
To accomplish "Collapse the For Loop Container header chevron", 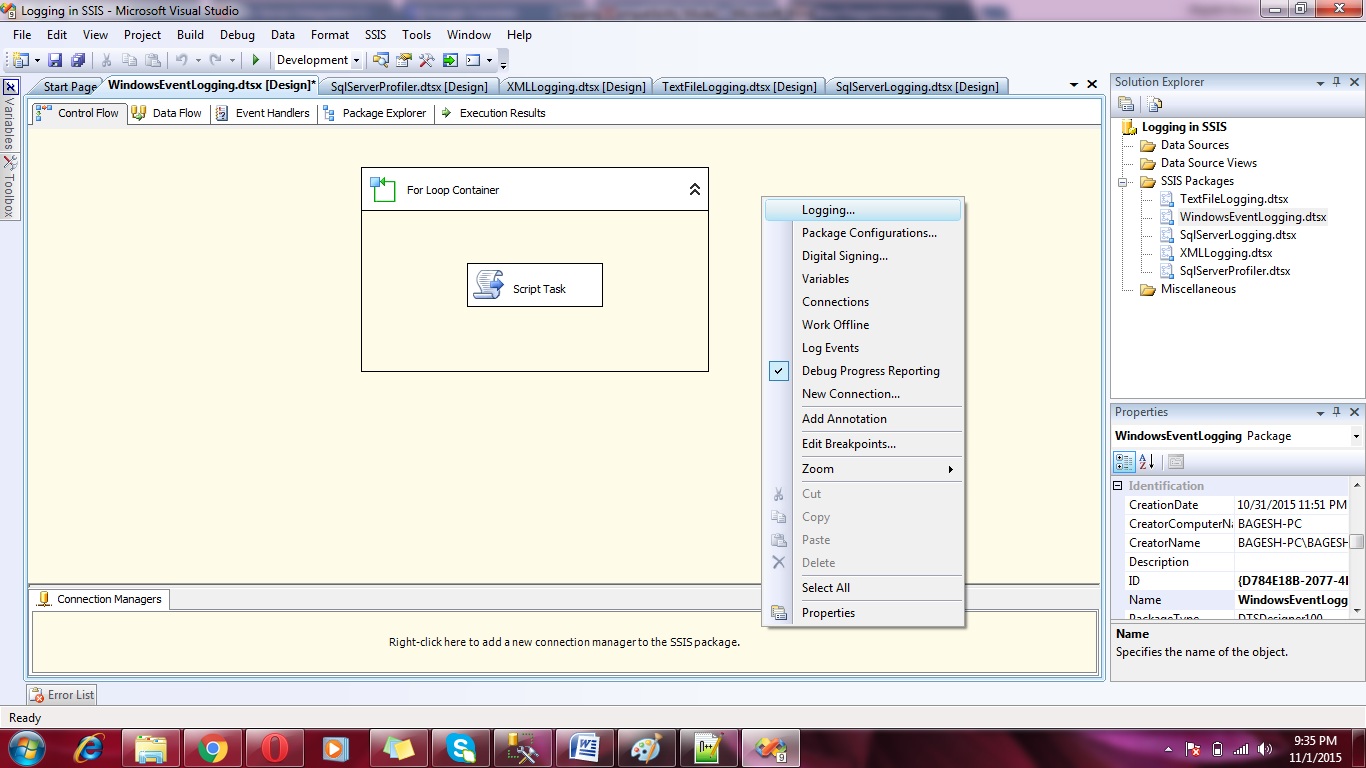I will click(695, 188).
